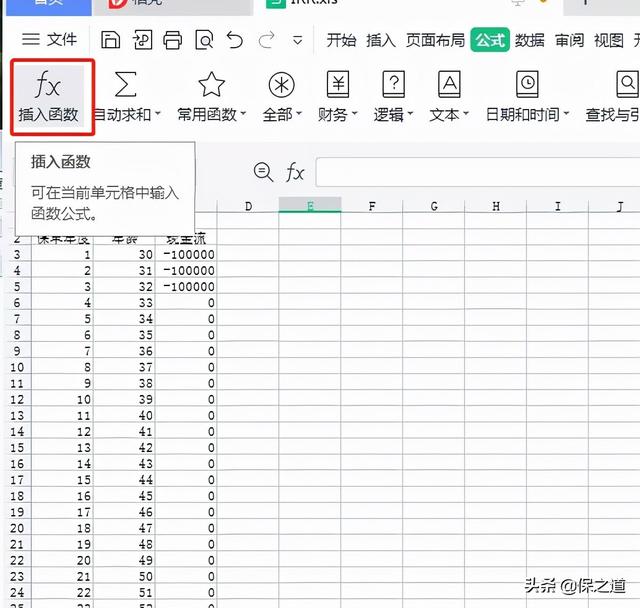Image resolution: width=640 pixels, height=608 pixels.
Task: Click the Undo arrow icon
Action: pos(235,40)
